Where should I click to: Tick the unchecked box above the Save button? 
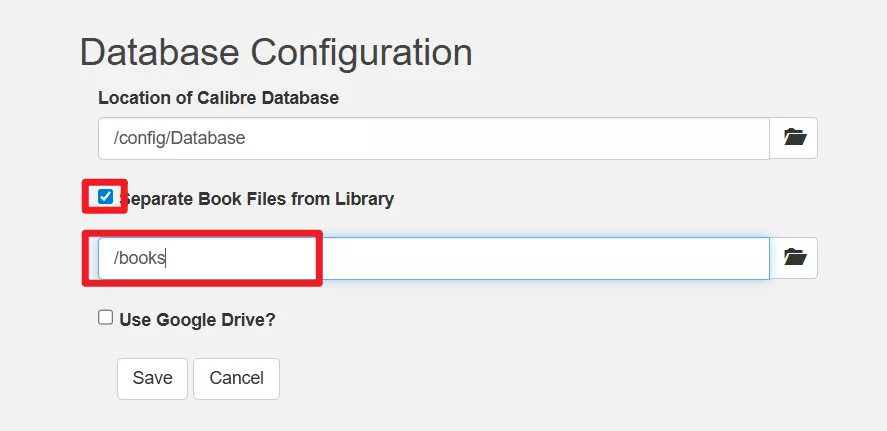pos(106,317)
